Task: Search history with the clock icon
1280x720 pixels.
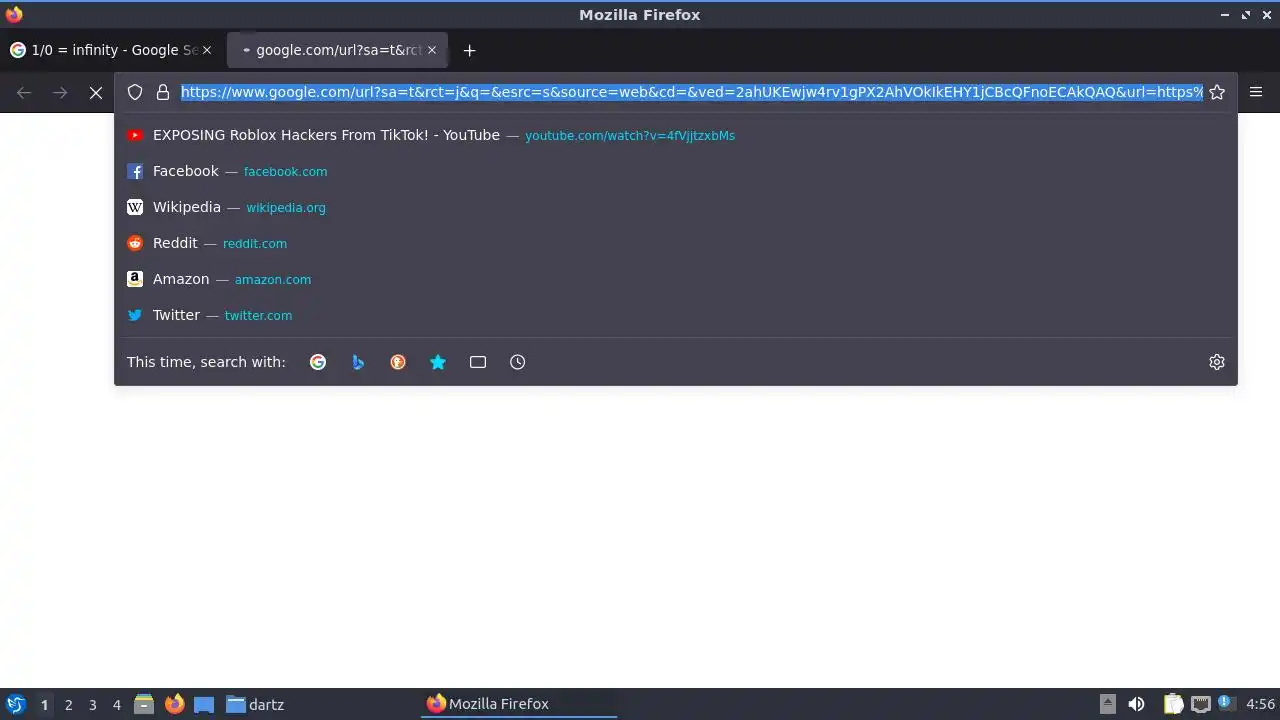Action: coord(517,362)
